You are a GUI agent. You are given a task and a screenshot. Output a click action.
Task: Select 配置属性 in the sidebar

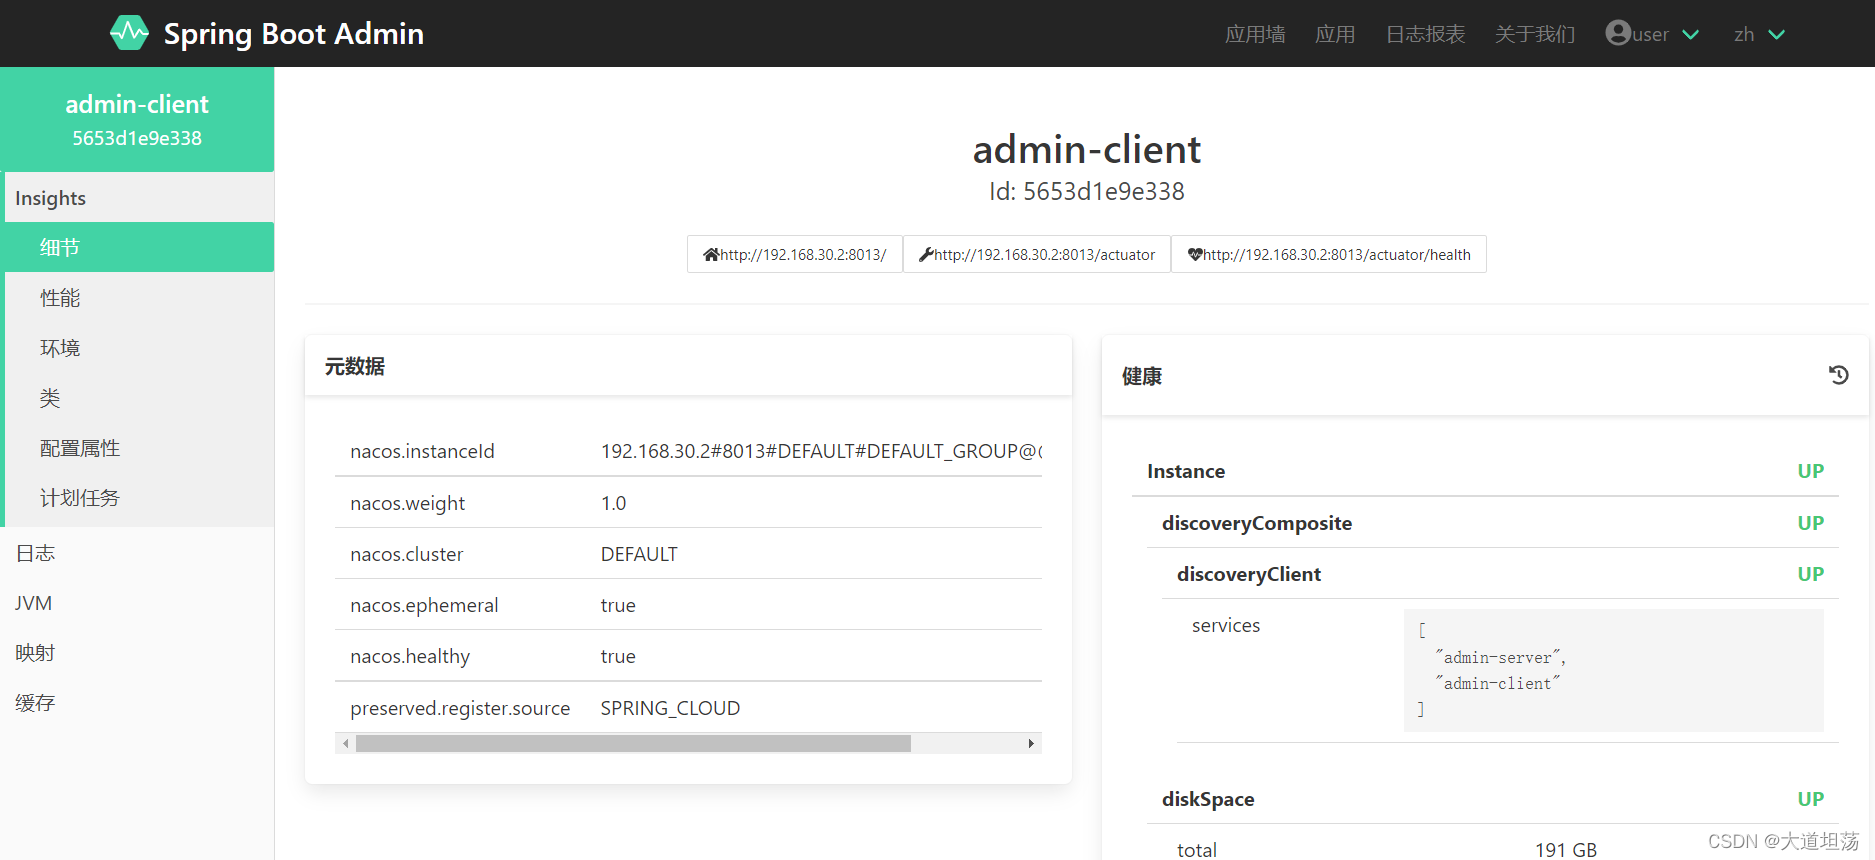(139, 447)
